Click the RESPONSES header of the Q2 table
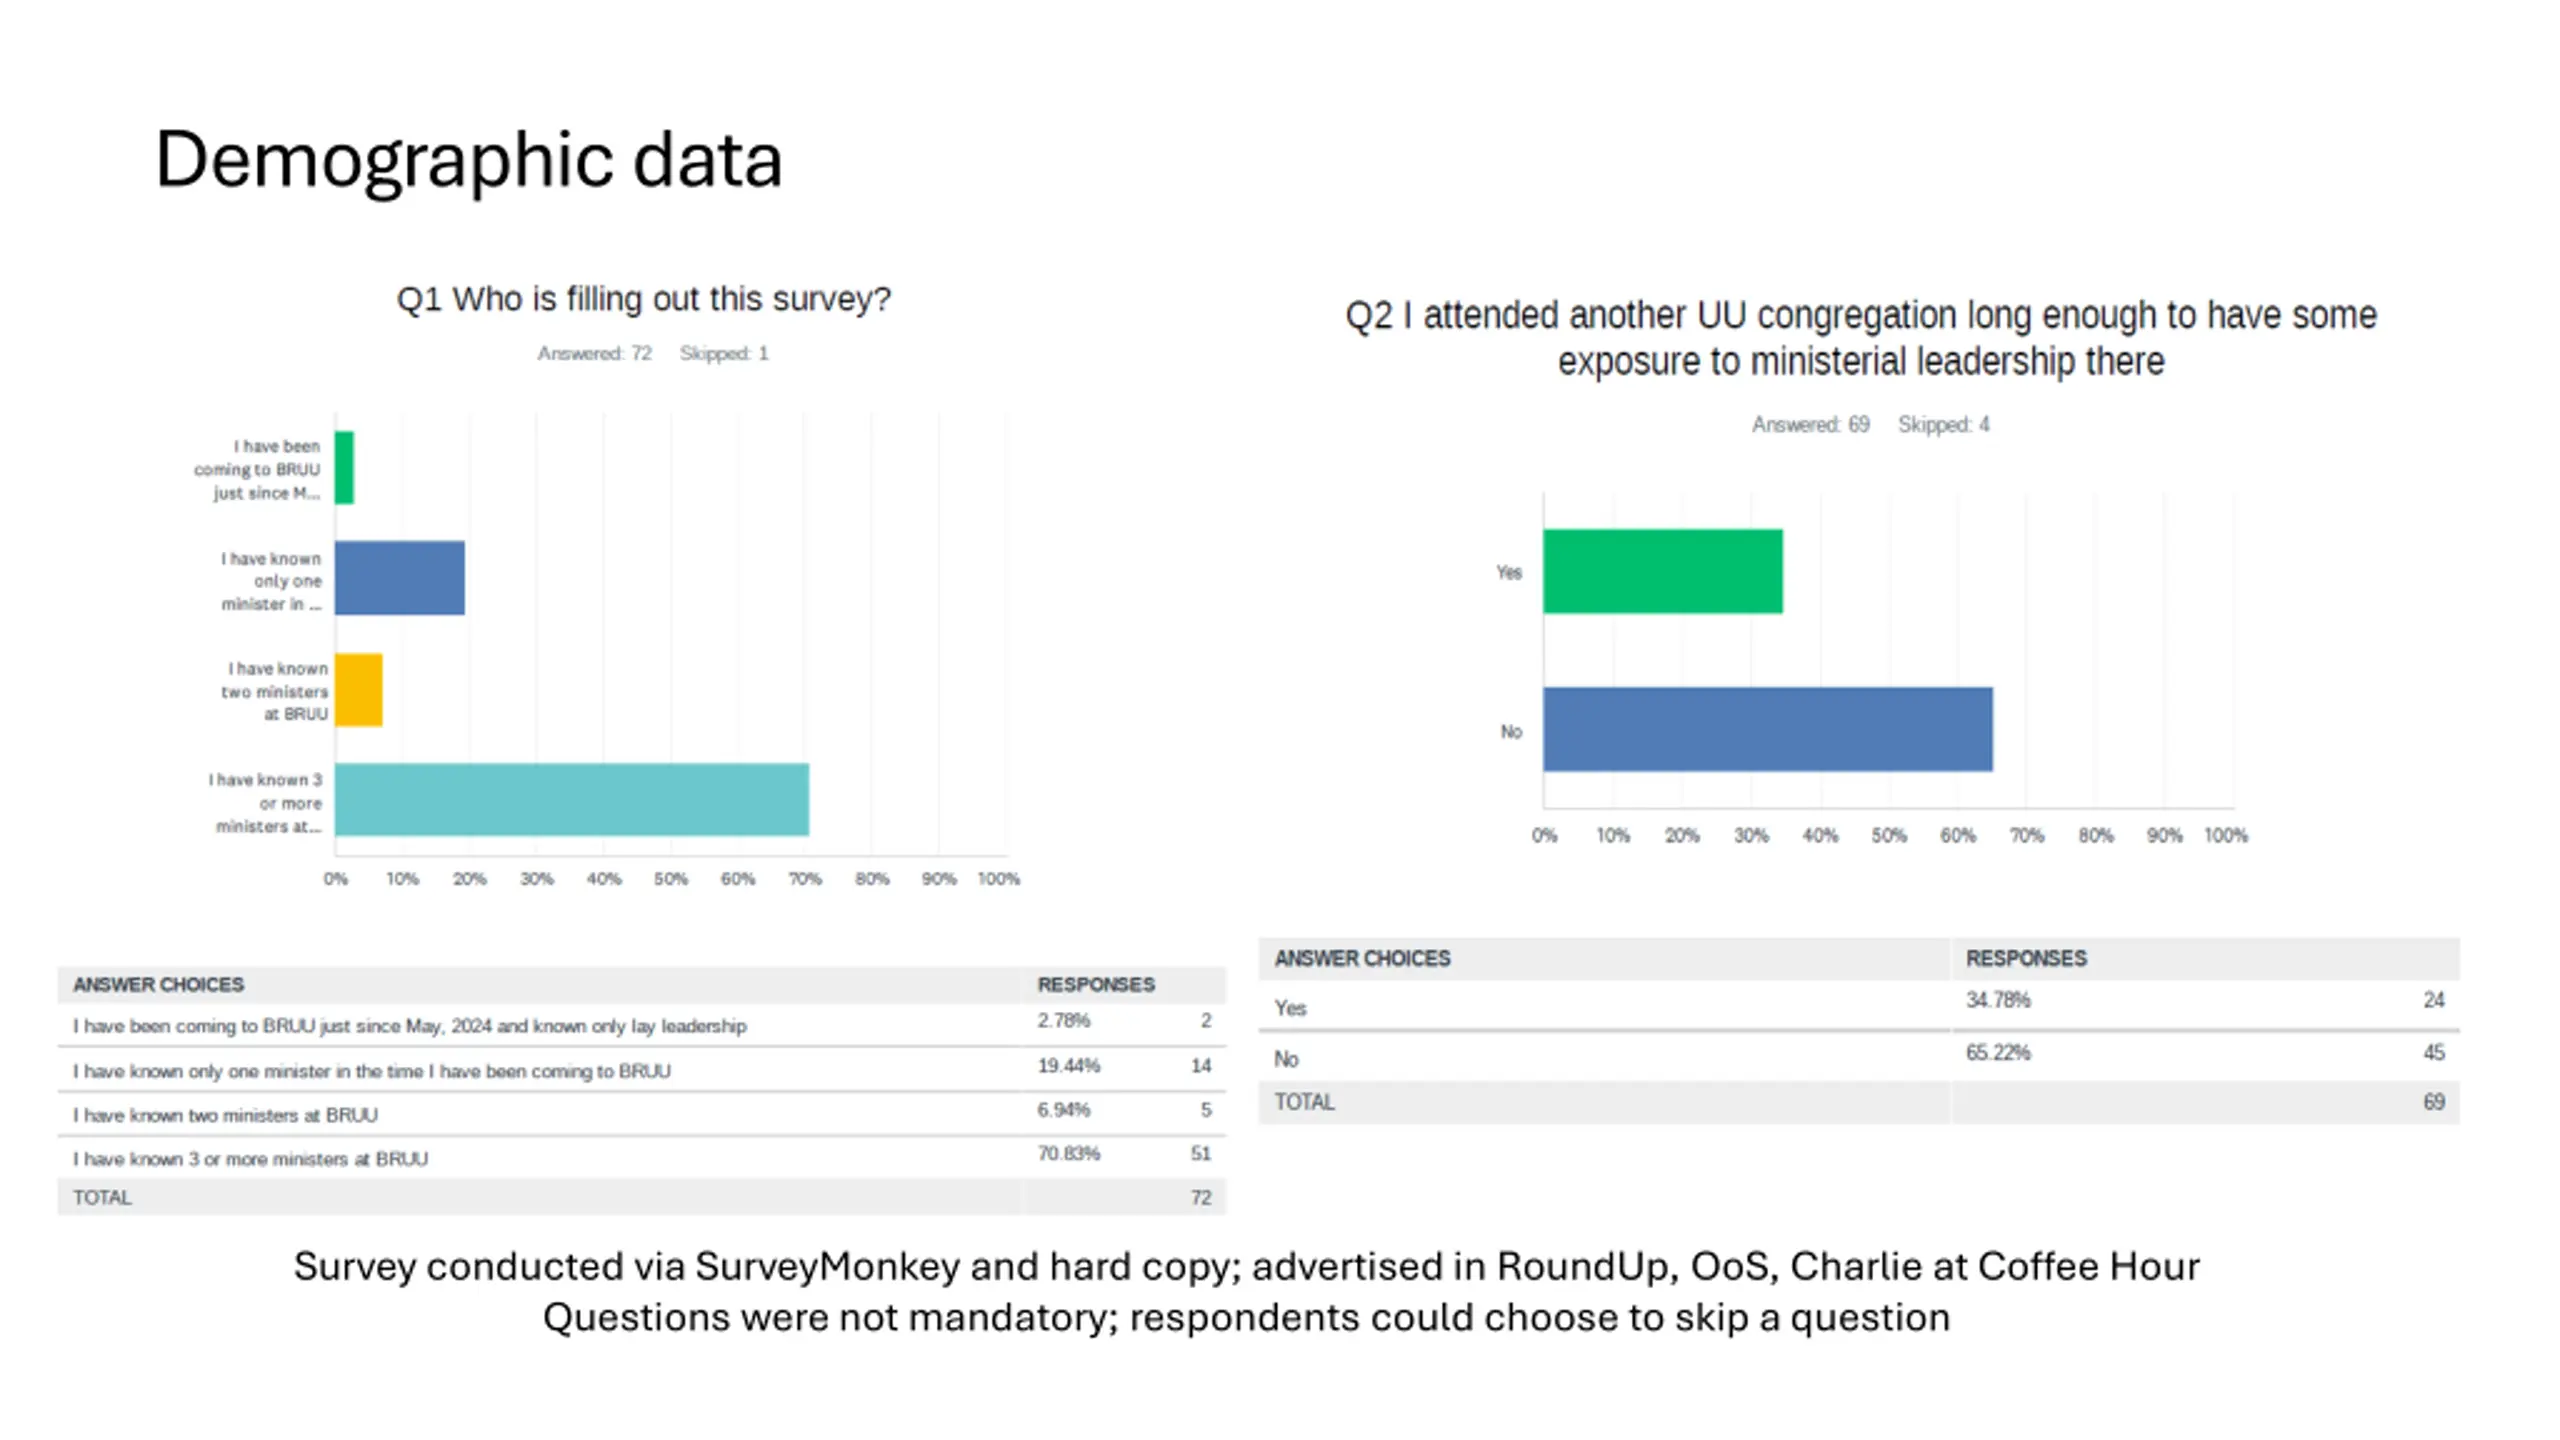 point(2025,959)
